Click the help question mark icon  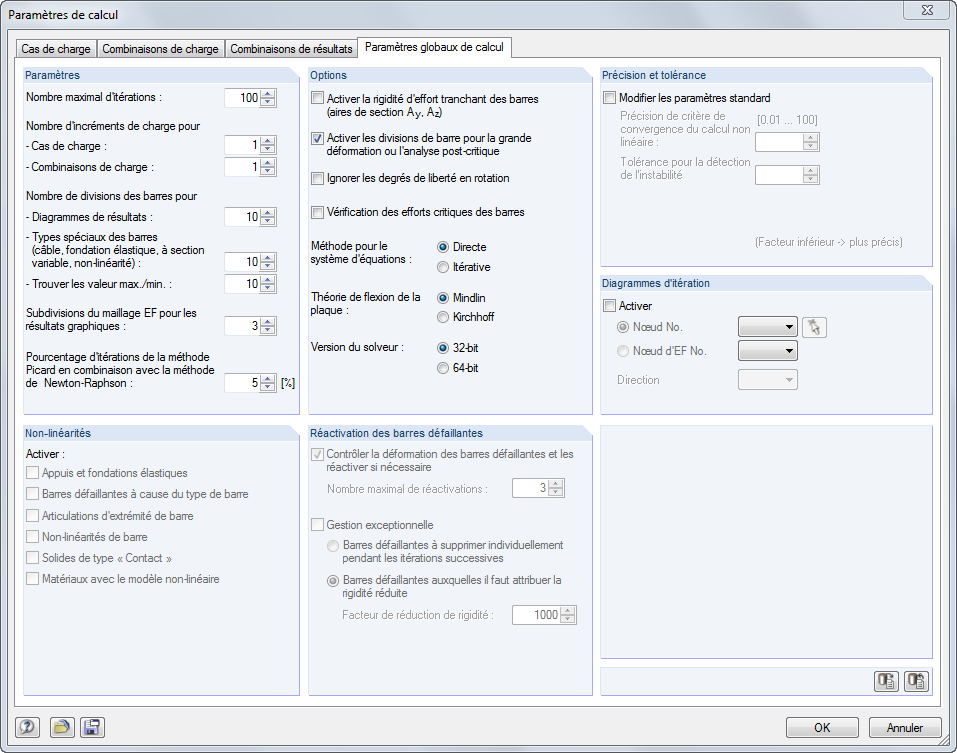tap(27, 727)
